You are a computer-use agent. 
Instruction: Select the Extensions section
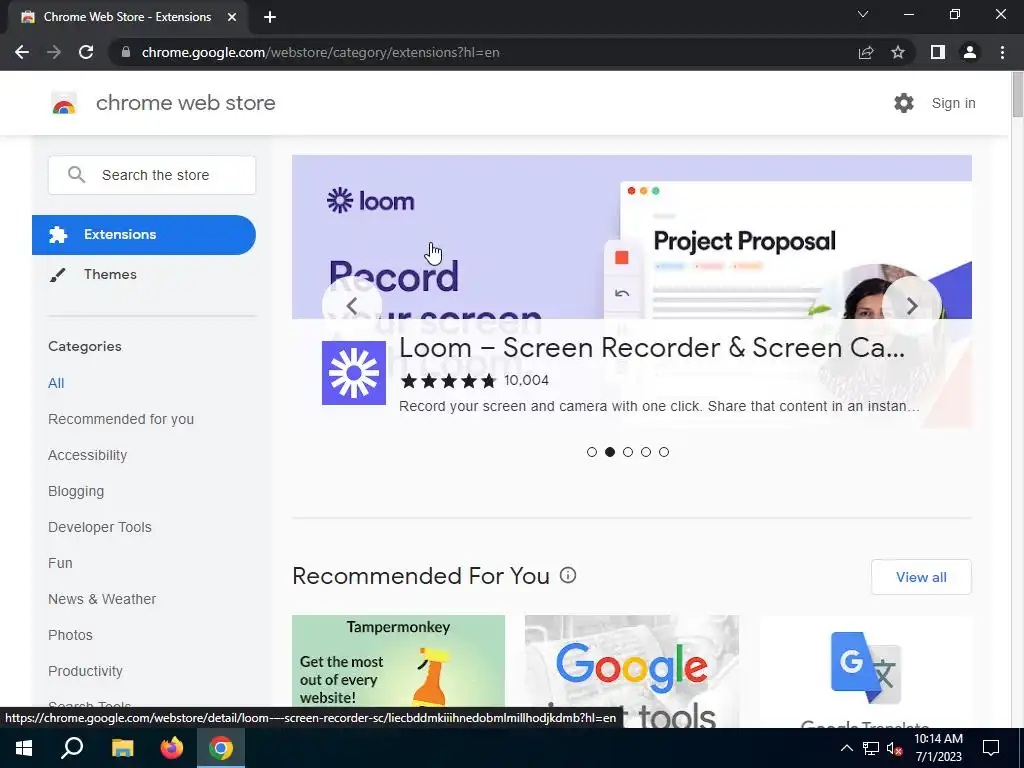click(x=144, y=234)
